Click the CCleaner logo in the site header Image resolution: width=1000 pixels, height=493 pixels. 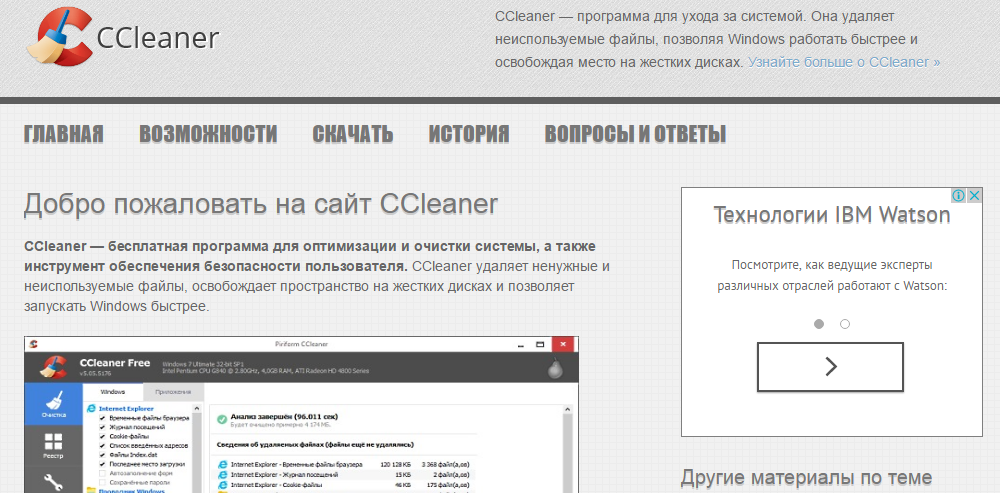(122, 37)
